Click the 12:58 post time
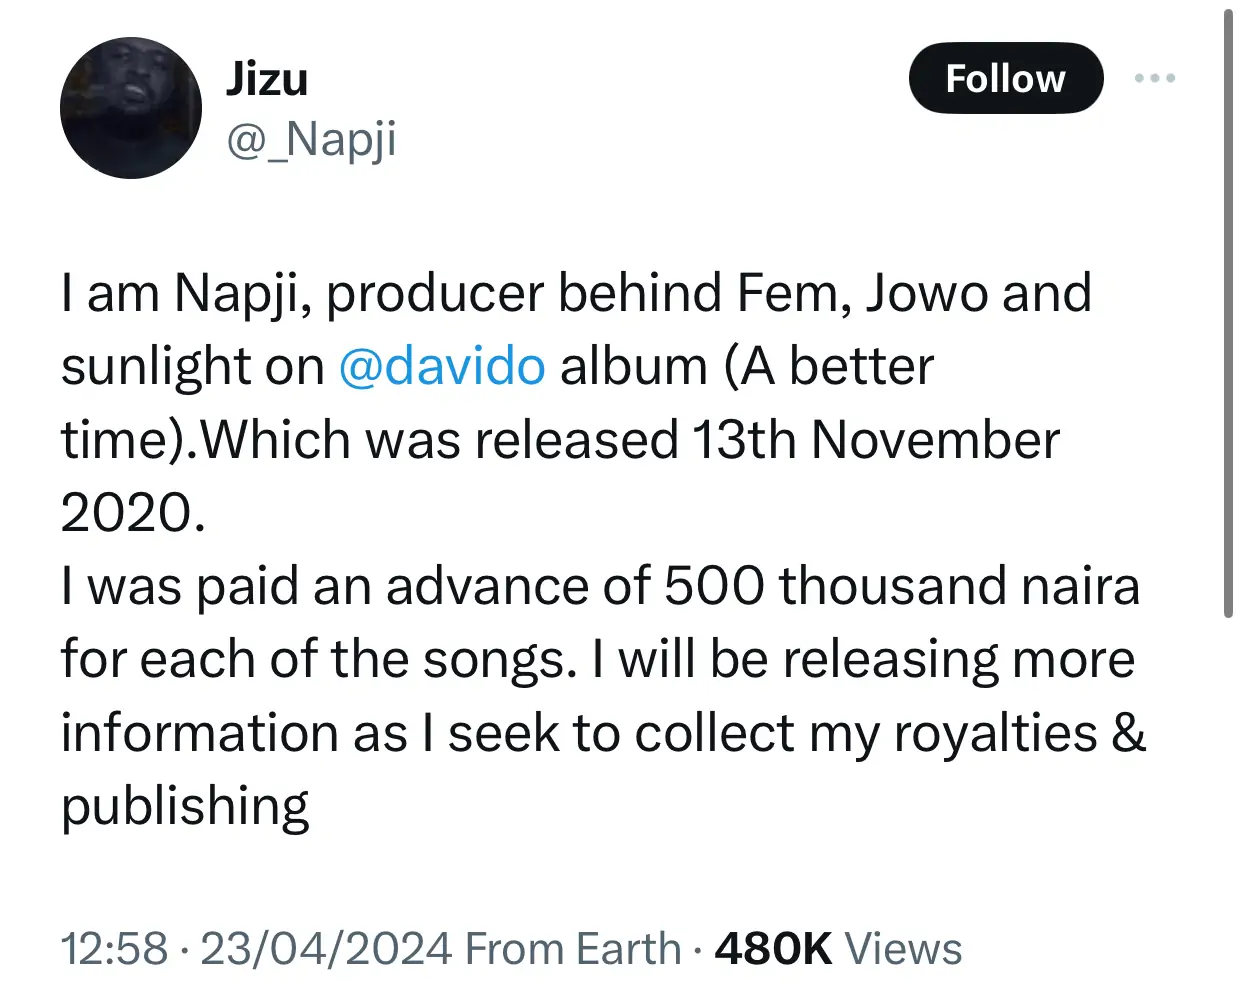1242x1007 pixels. point(113,948)
